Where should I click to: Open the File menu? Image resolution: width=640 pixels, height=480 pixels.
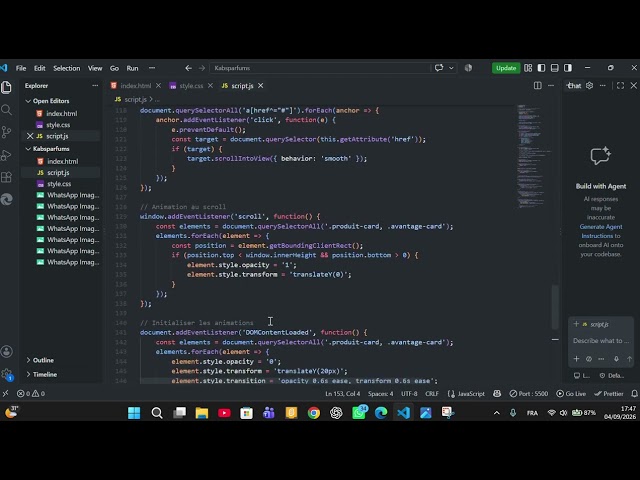tap(21, 68)
